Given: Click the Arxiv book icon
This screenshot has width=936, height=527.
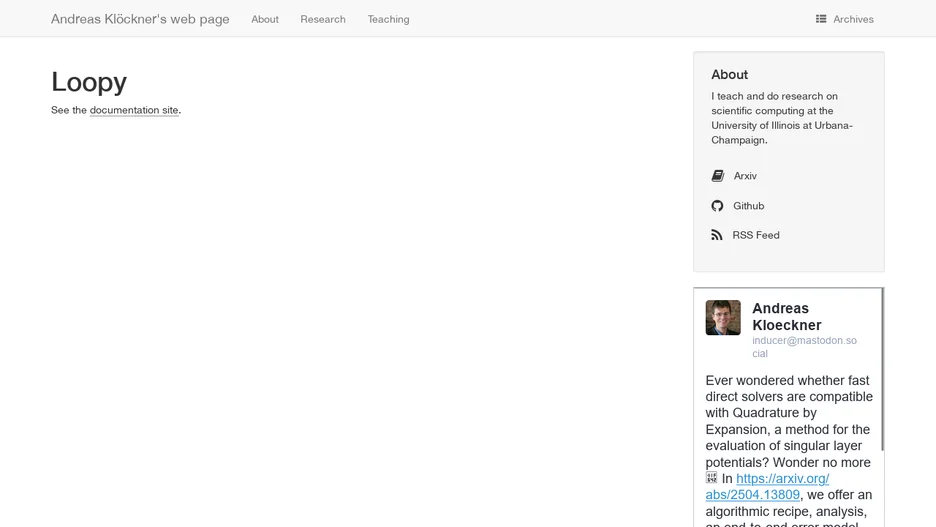Looking at the screenshot, I should point(718,175).
